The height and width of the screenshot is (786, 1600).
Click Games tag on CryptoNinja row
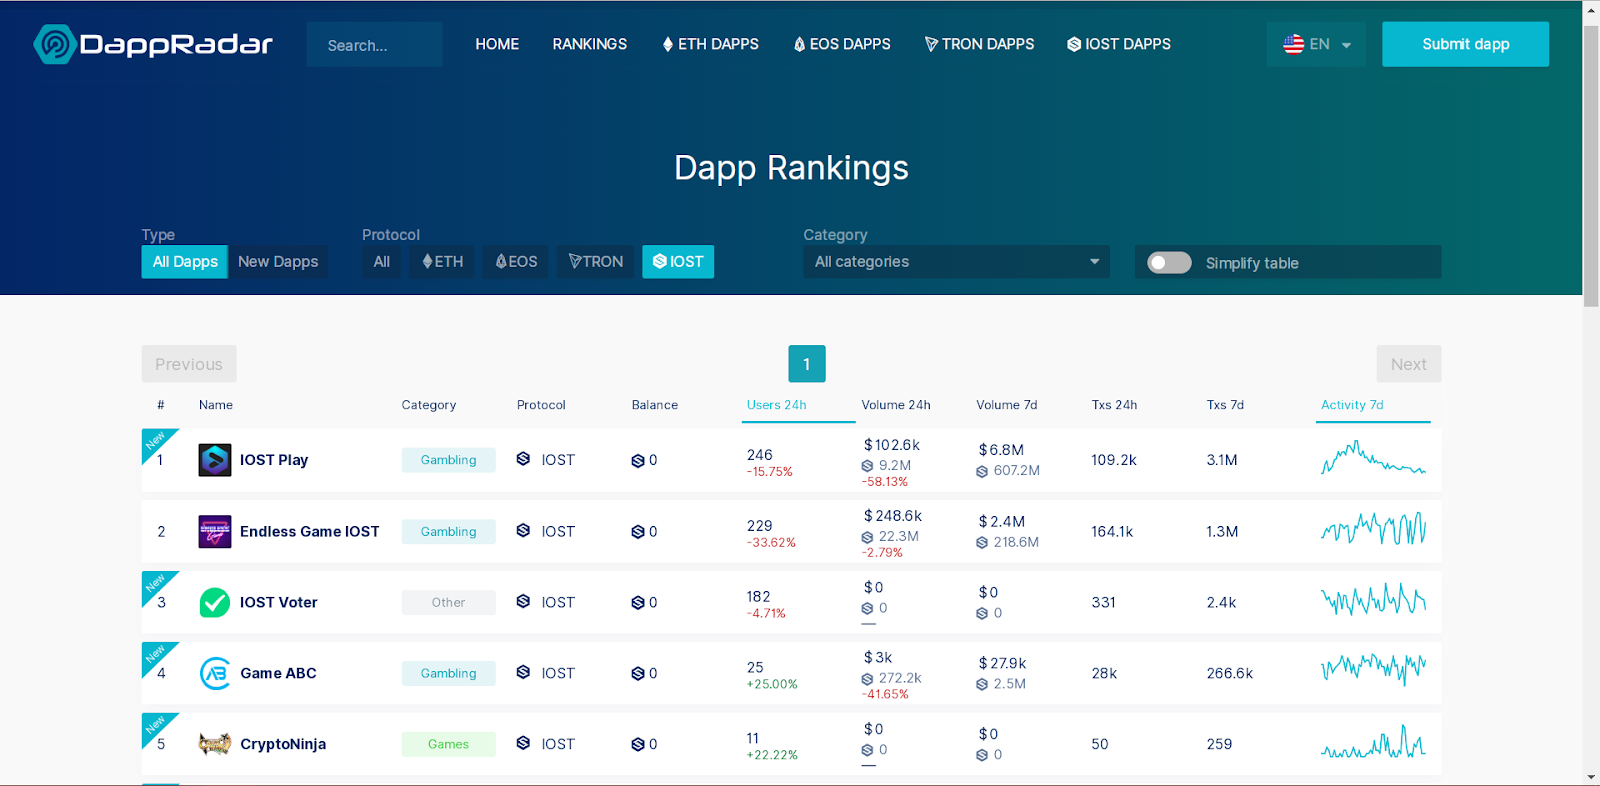pyautogui.click(x=449, y=744)
